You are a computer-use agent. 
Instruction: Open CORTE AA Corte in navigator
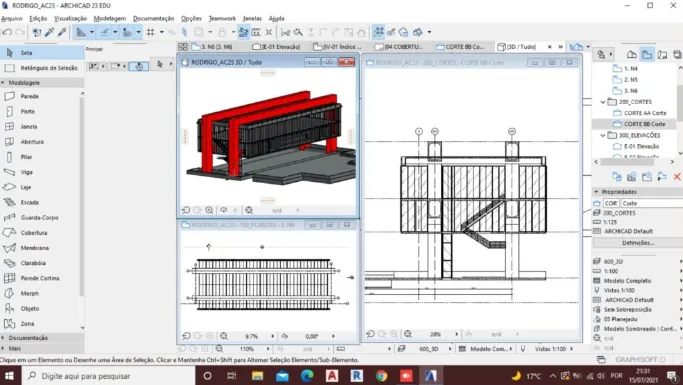point(645,113)
